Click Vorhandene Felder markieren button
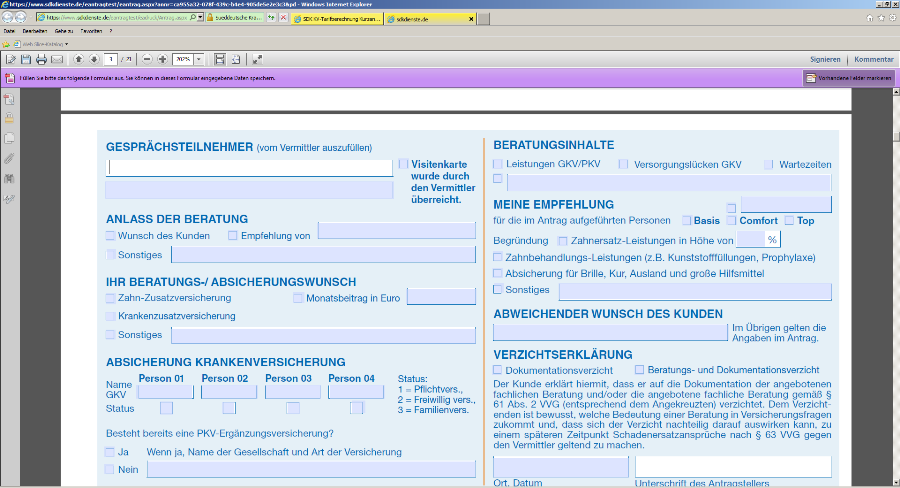900x488 pixels. (x=849, y=78)
